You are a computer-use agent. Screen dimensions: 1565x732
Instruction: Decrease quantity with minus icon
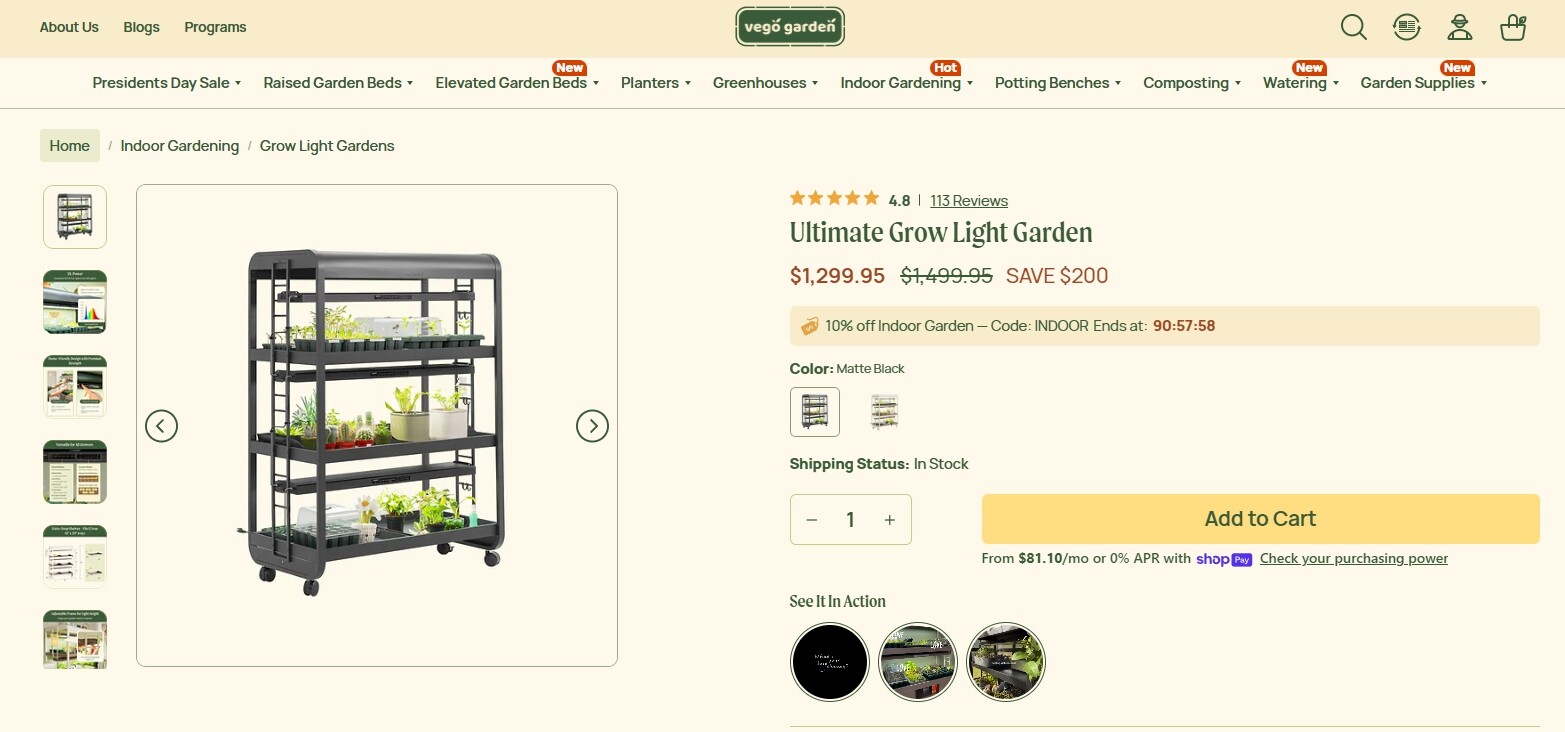(x=812, y=520)
